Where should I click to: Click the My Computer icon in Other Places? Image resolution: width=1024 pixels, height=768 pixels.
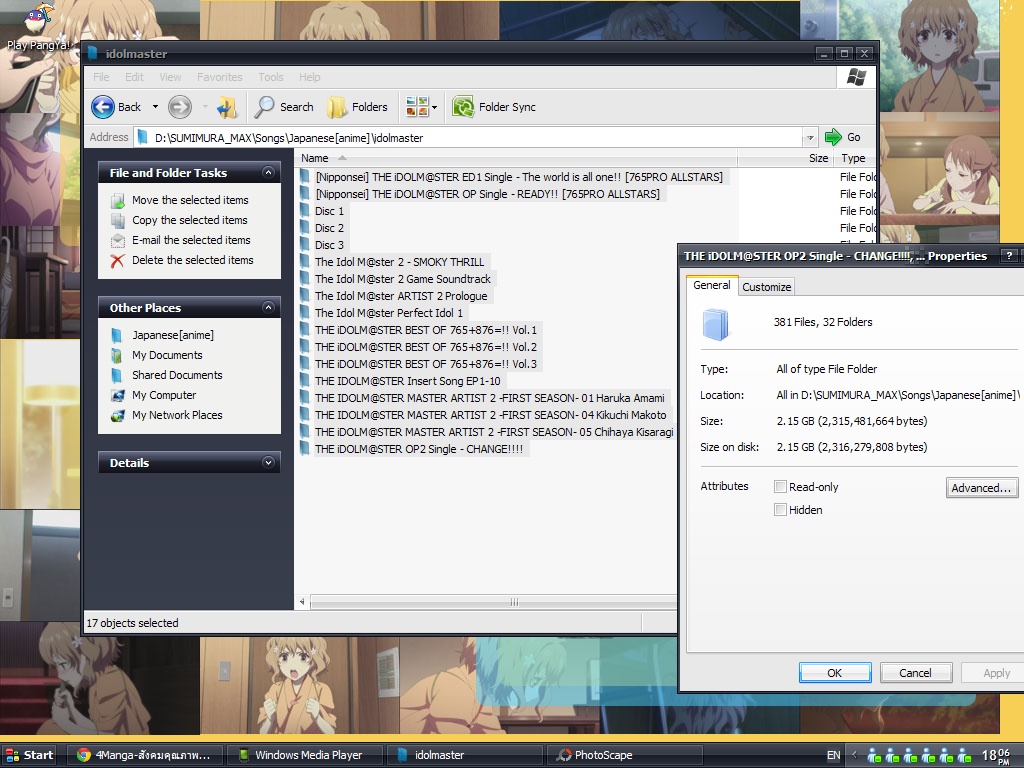click(118, 395)
